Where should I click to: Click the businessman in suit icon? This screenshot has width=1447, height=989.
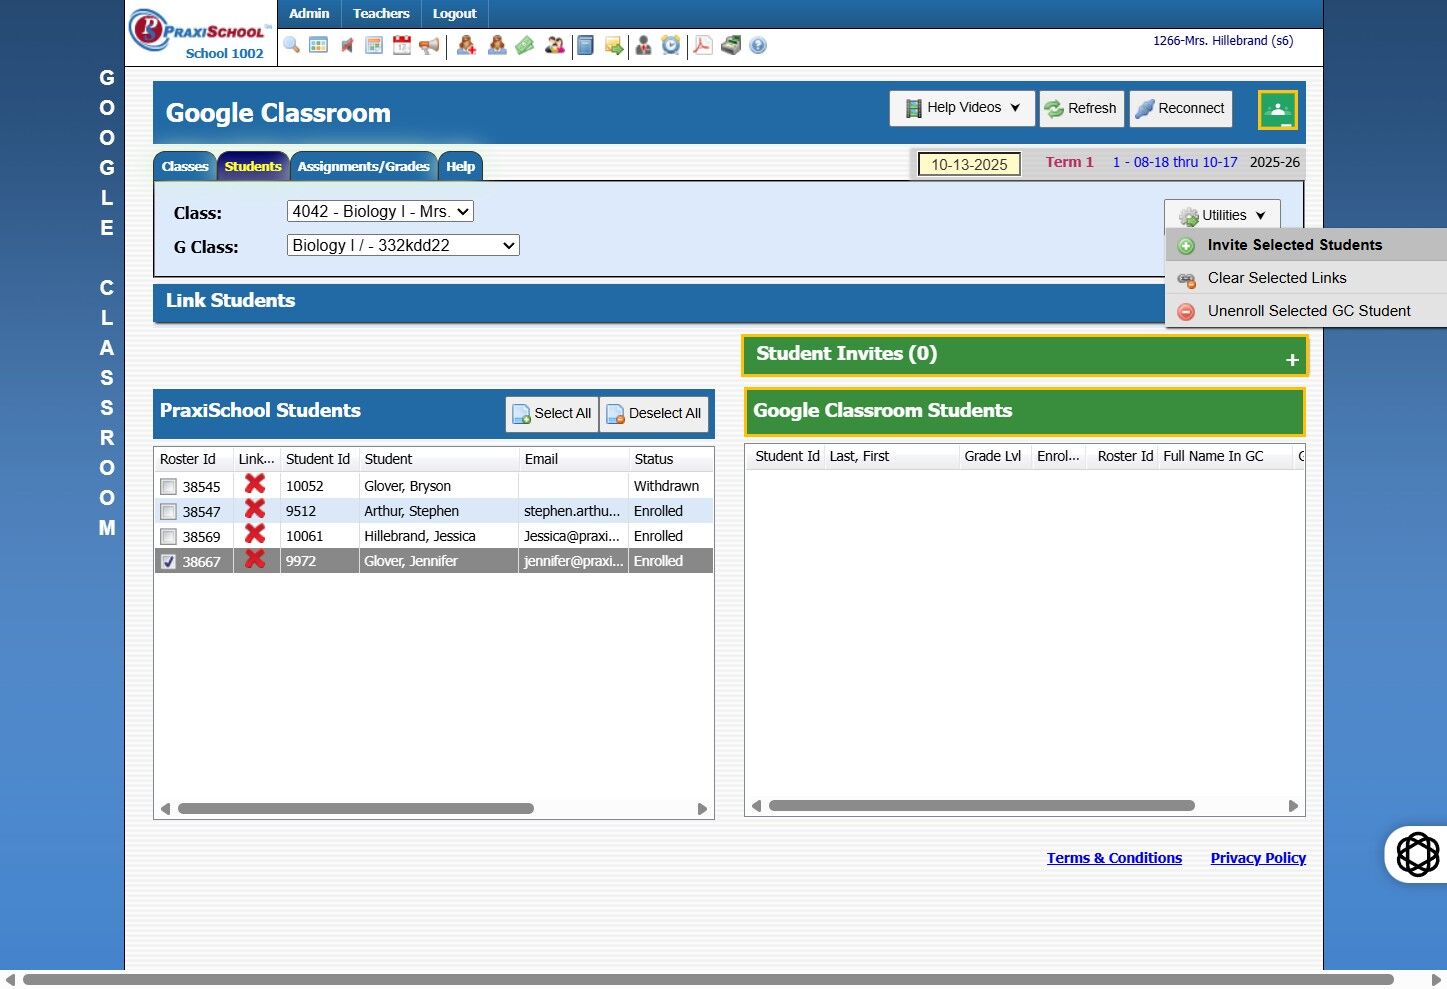pyautogui.click(x=643, y=45)
